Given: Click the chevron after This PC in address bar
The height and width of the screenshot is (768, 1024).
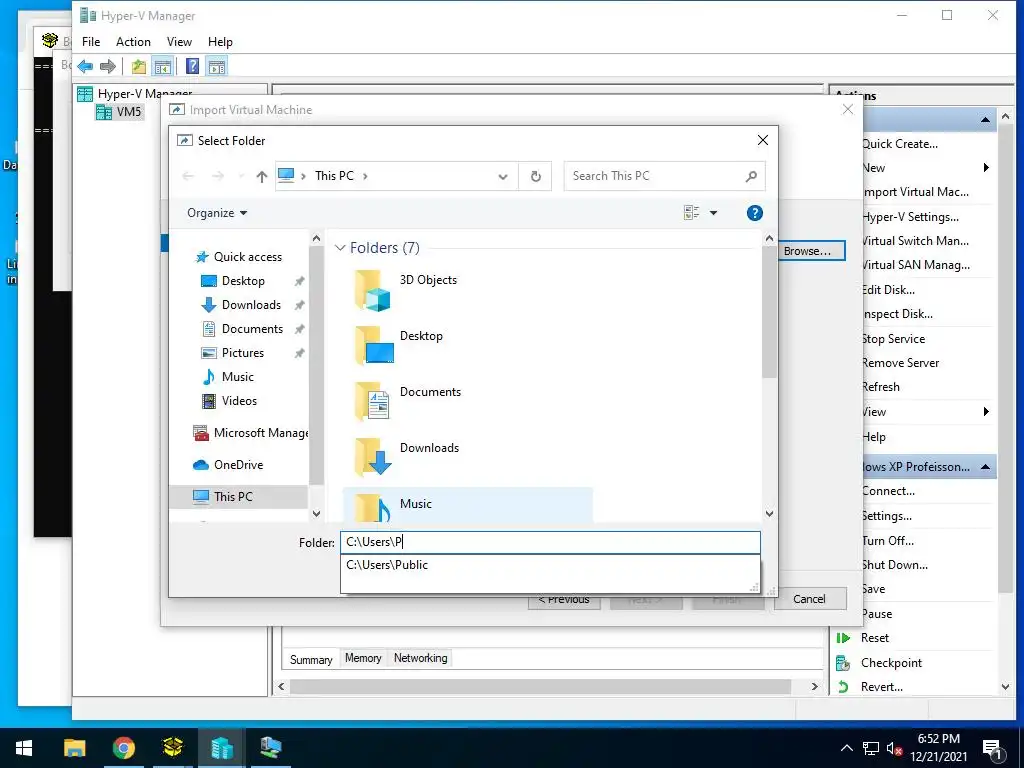Looking at the screenshot, I should [365, 176].
